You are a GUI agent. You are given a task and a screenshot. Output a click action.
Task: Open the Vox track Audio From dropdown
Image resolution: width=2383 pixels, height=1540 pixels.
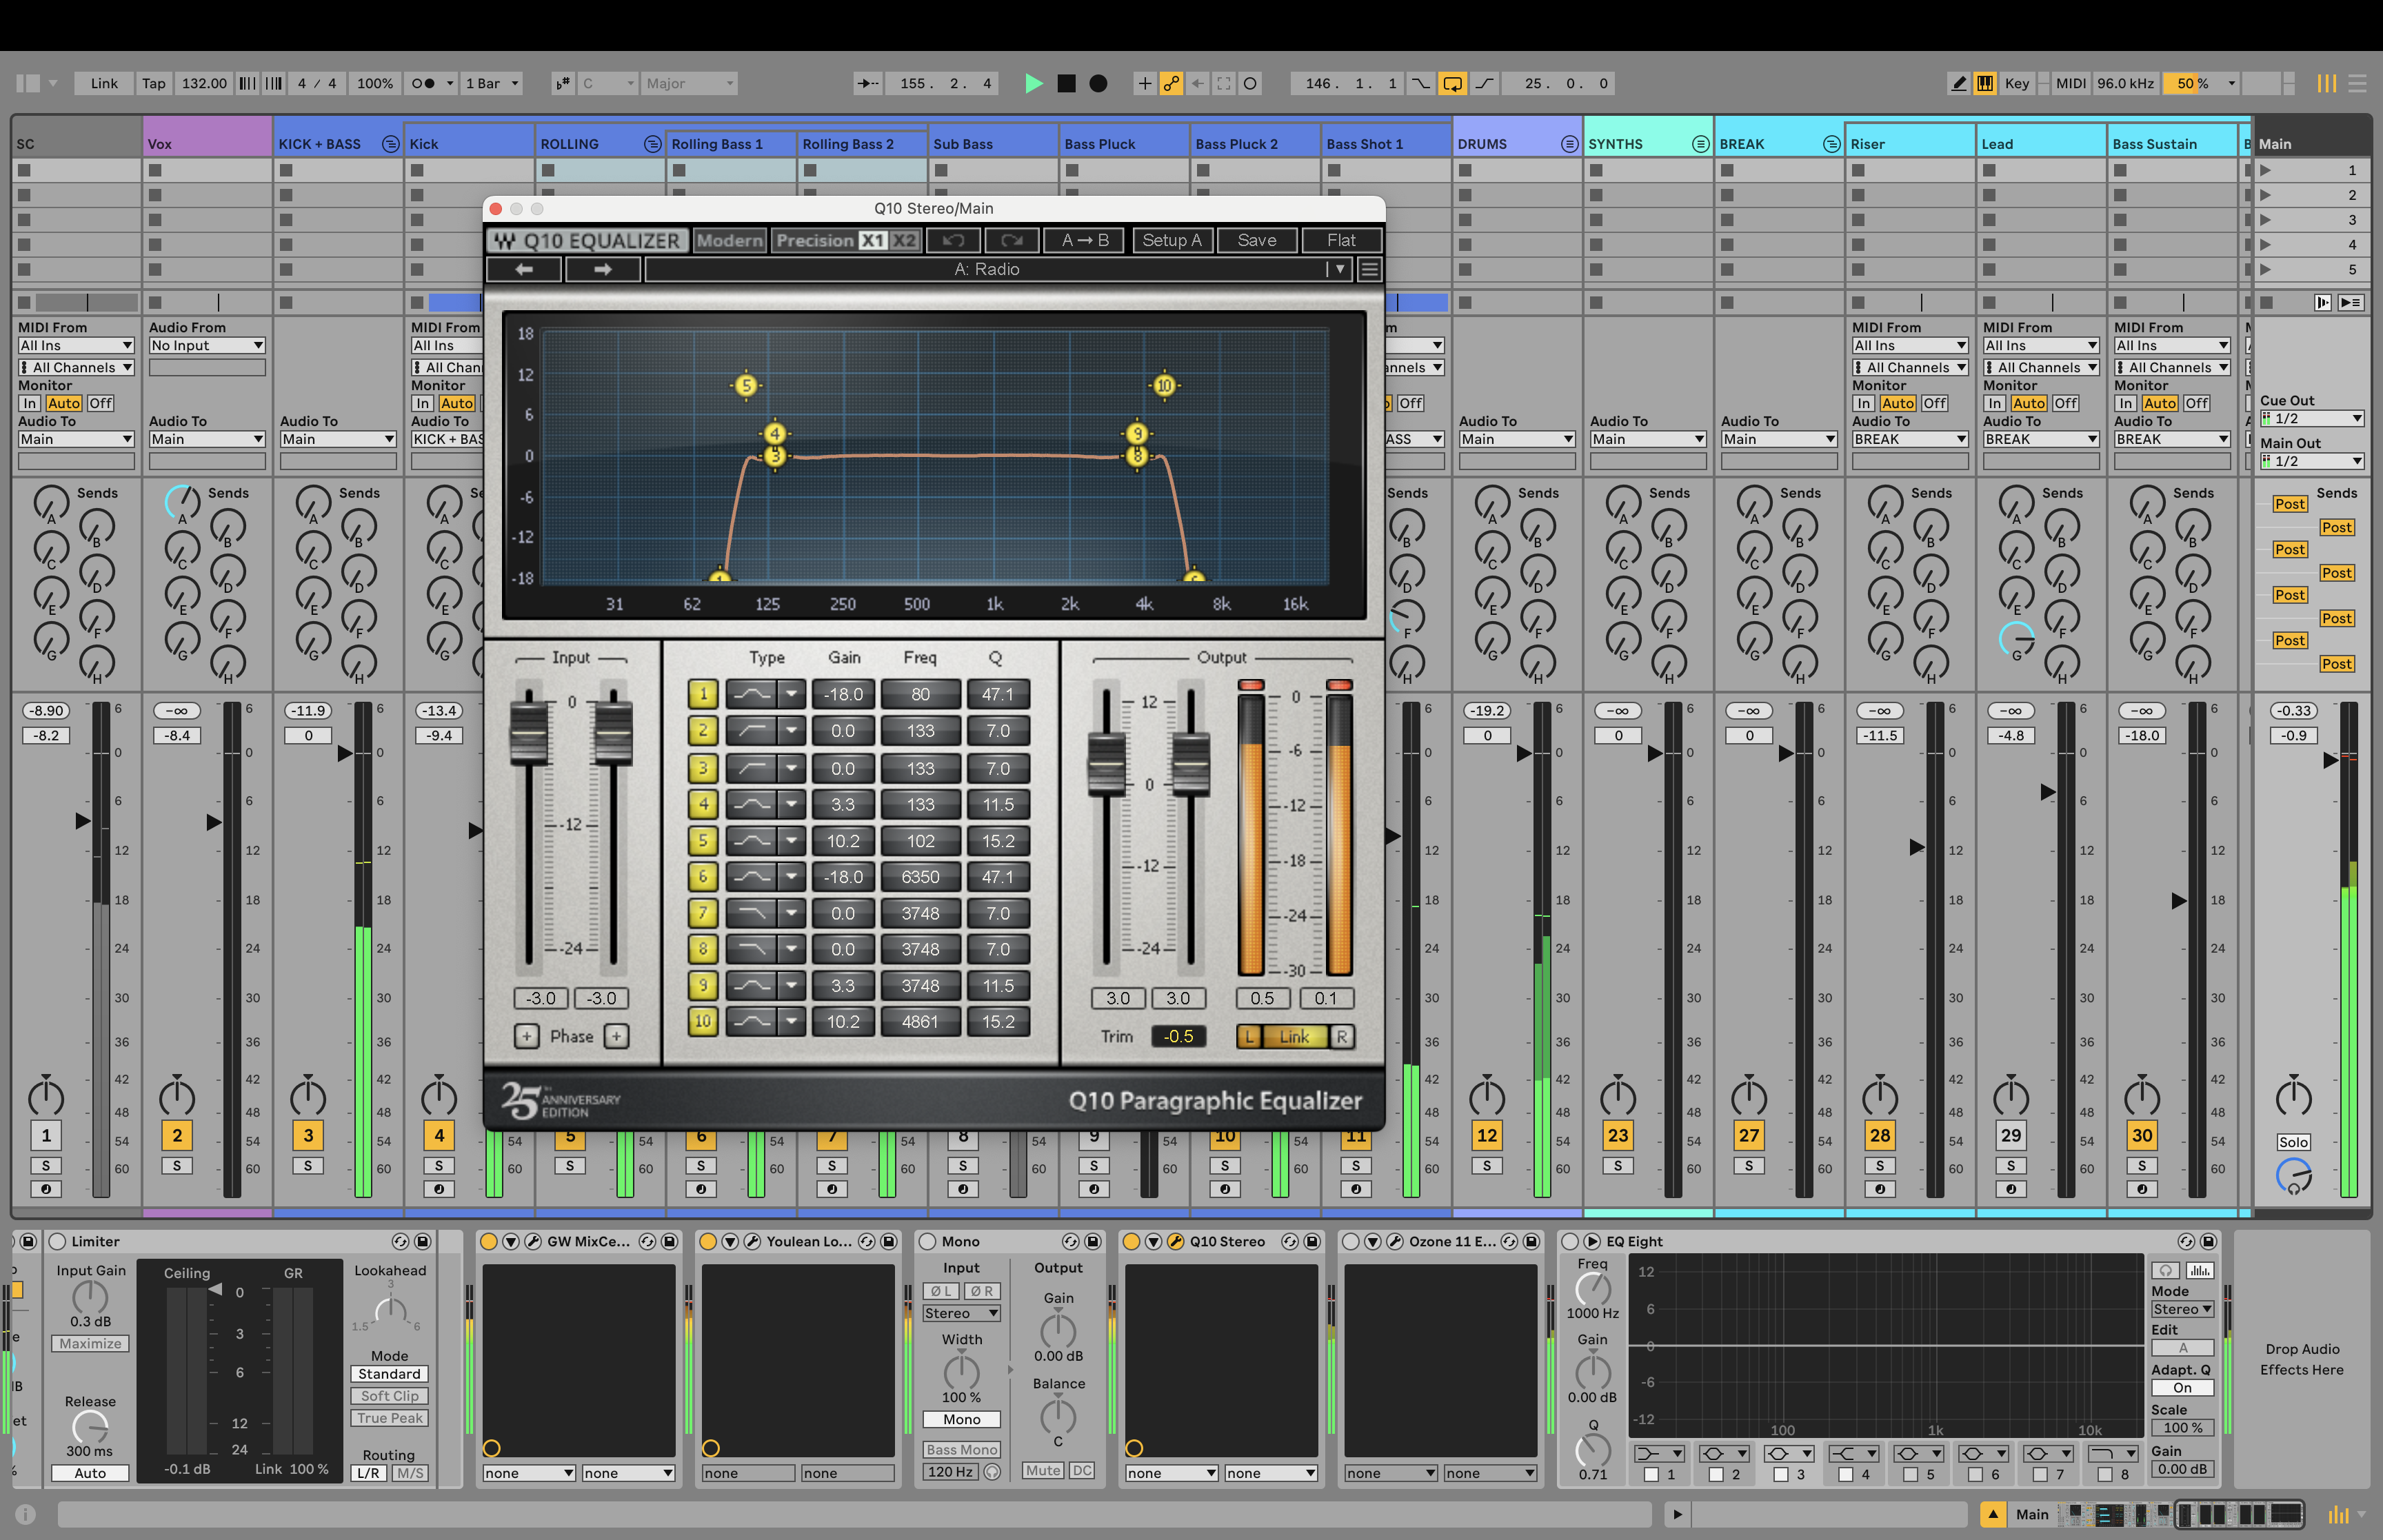point(206,345)
